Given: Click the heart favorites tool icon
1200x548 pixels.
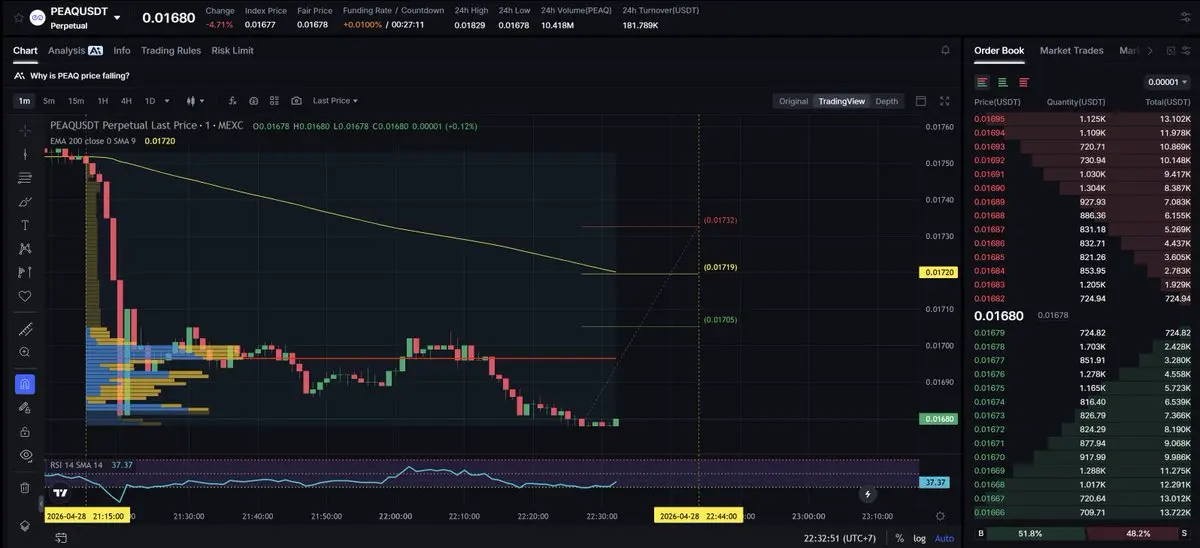Looking at the screenshot, I should click(x=25, y=296).
